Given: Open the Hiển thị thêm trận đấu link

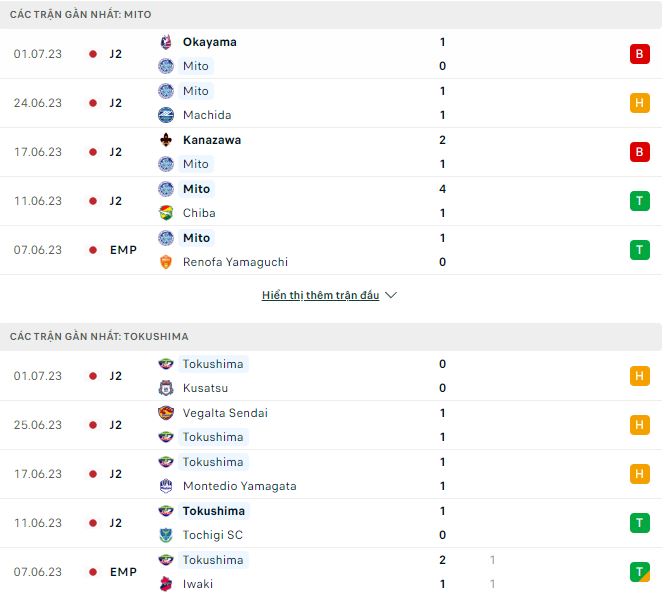Looking at the screenshot, I should (x=320, y=296).
